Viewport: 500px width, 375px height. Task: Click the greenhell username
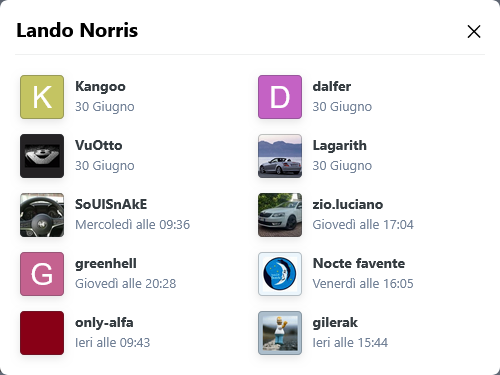(106, 264)
